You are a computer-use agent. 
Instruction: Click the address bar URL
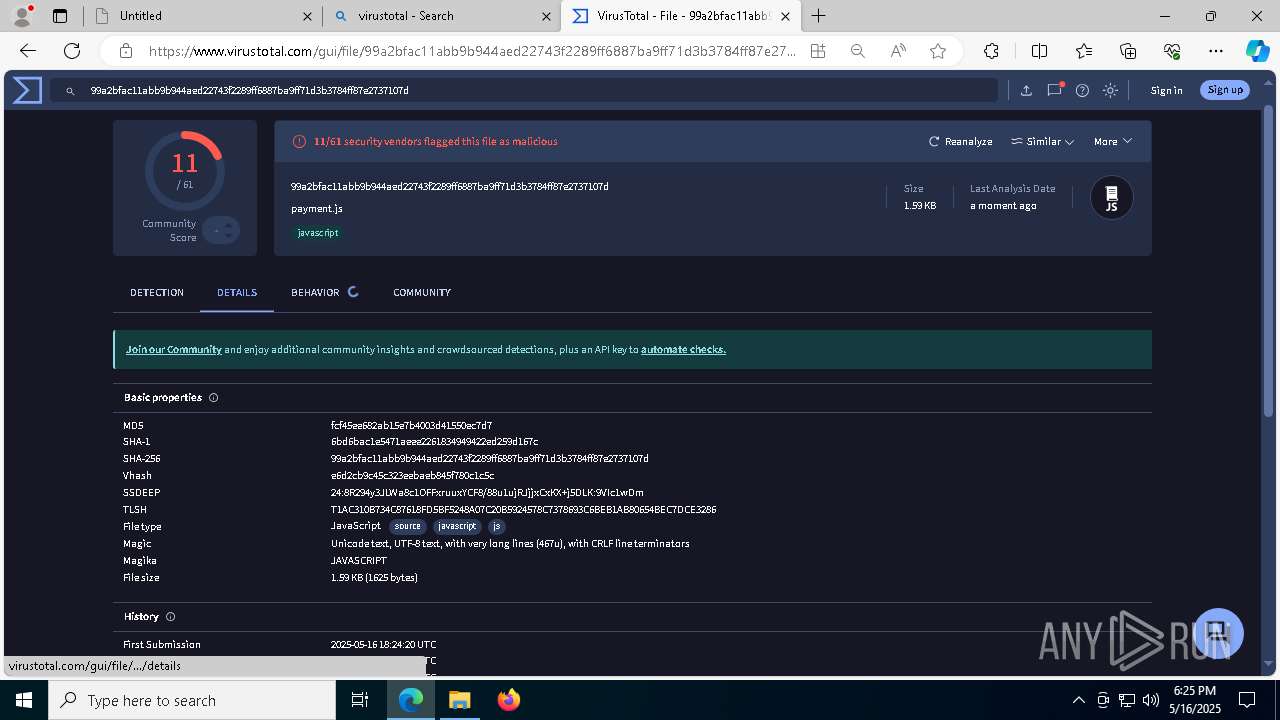pos(472,51)
